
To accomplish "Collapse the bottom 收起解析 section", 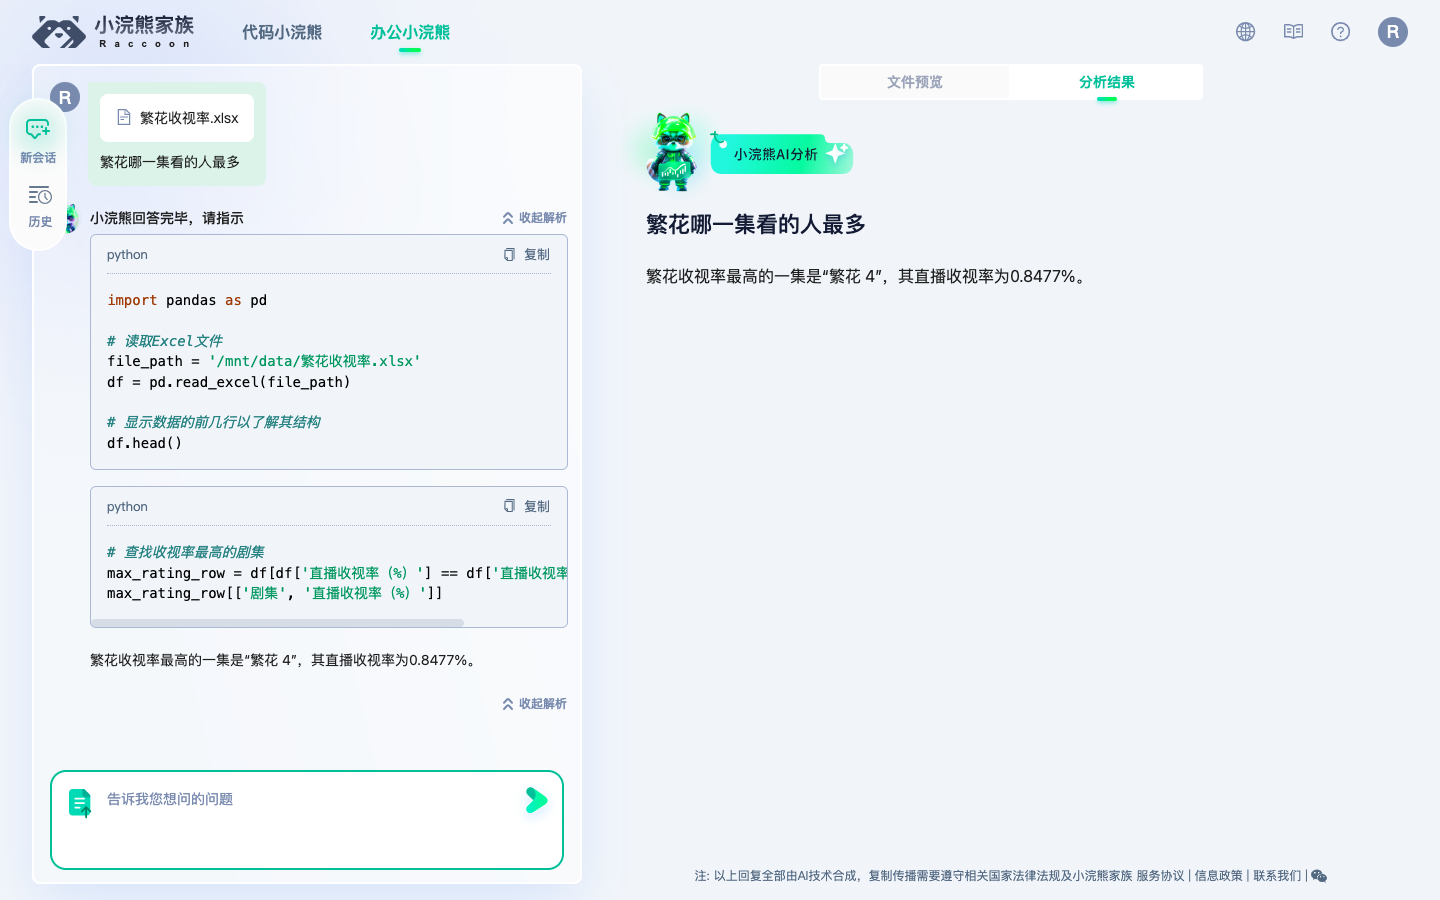I will click(x=534, y=703).
